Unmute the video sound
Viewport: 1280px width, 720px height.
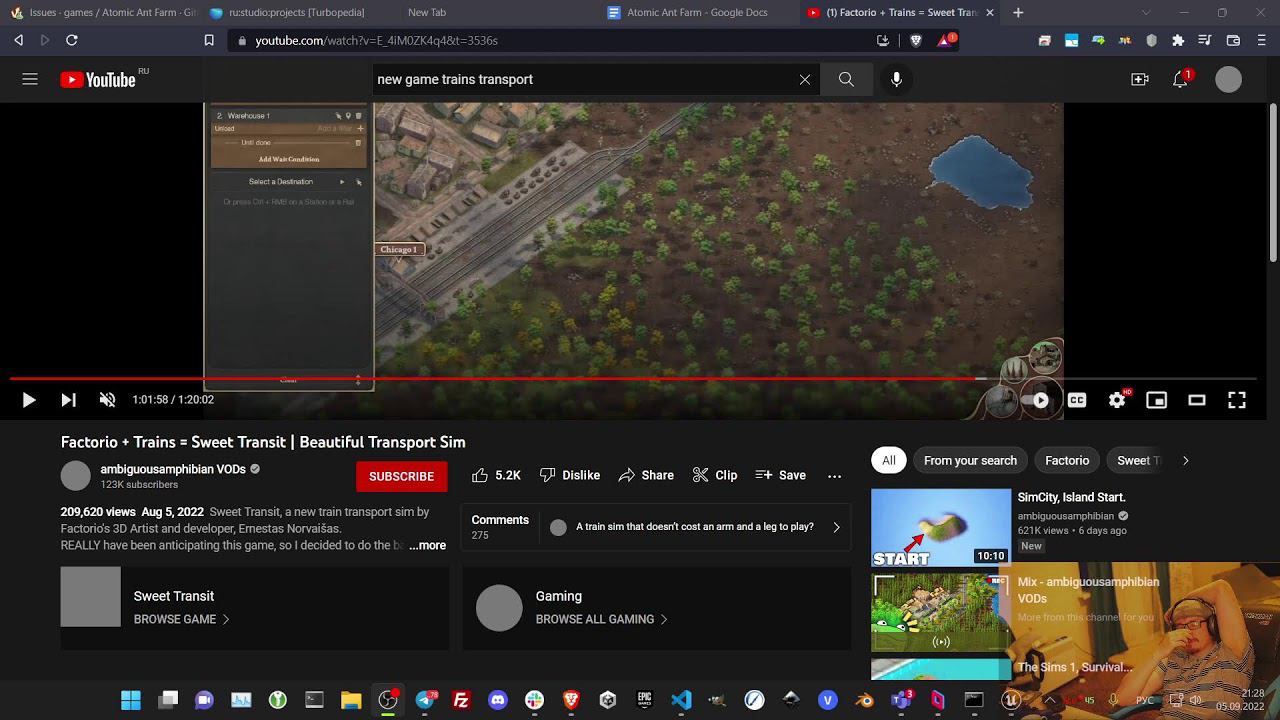coord(107,400)
